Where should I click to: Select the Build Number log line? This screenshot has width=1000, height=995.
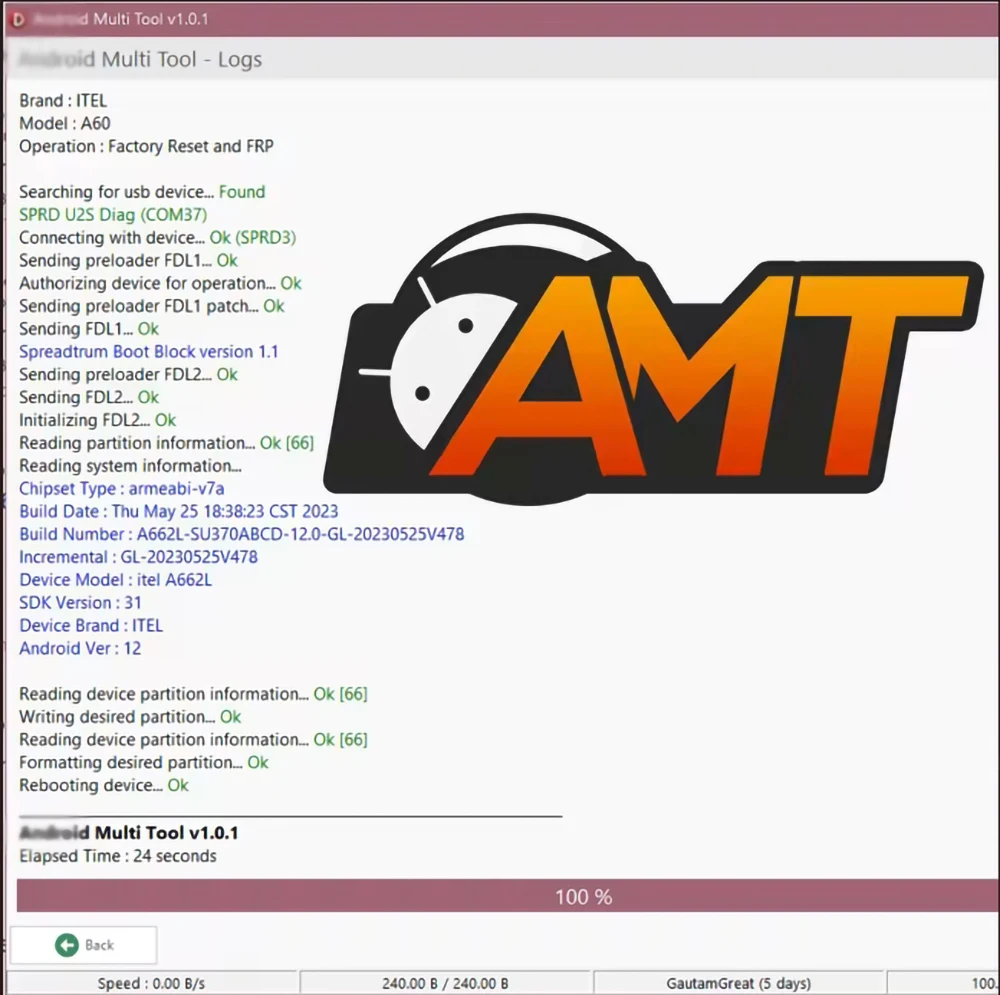(240, 534)
